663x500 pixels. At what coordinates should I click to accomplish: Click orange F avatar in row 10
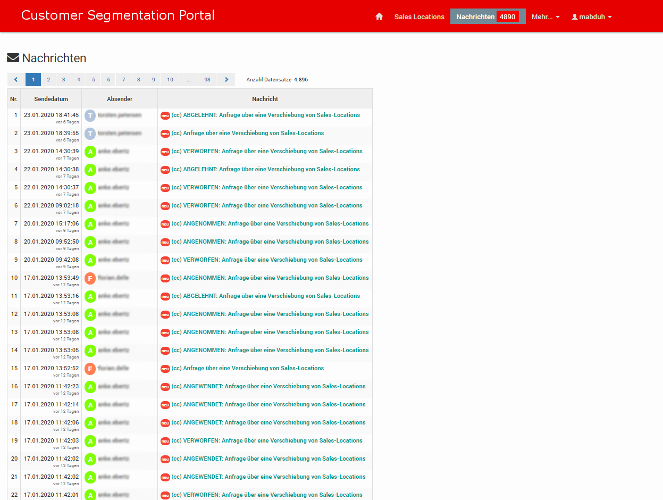[x=90, y=278]
